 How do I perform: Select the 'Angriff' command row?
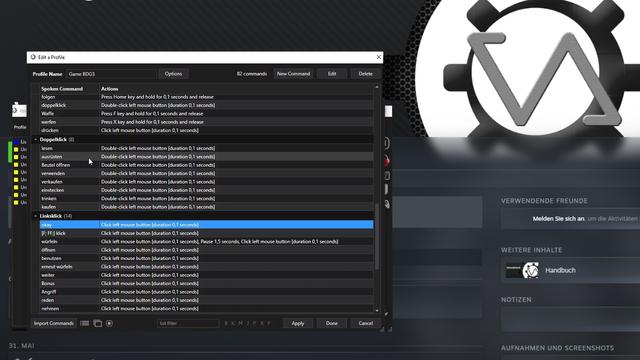click(x=207, y=291)
